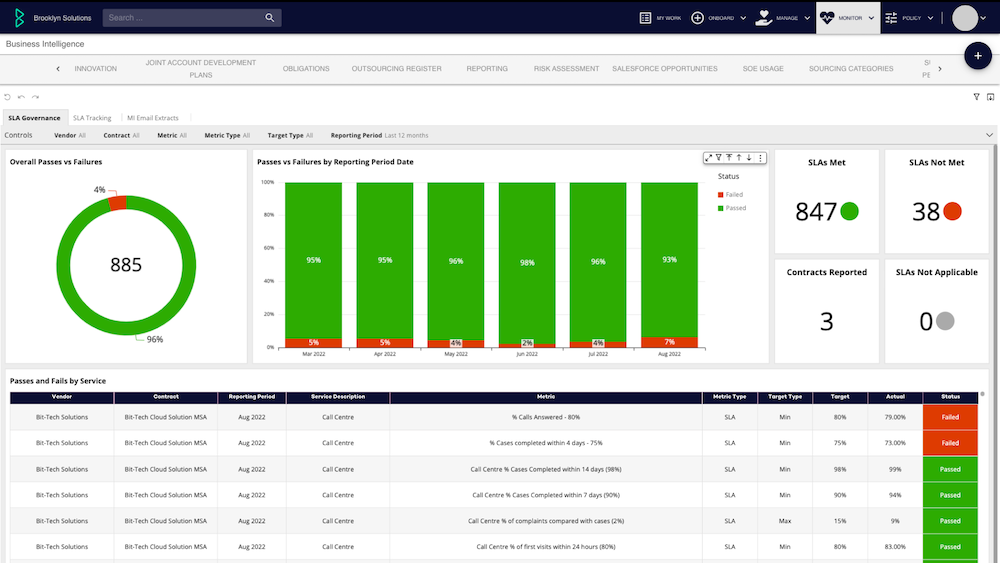Click Failed status for % Calls Answered row
The image size is (1000, 563).
(x=950, y=417)
